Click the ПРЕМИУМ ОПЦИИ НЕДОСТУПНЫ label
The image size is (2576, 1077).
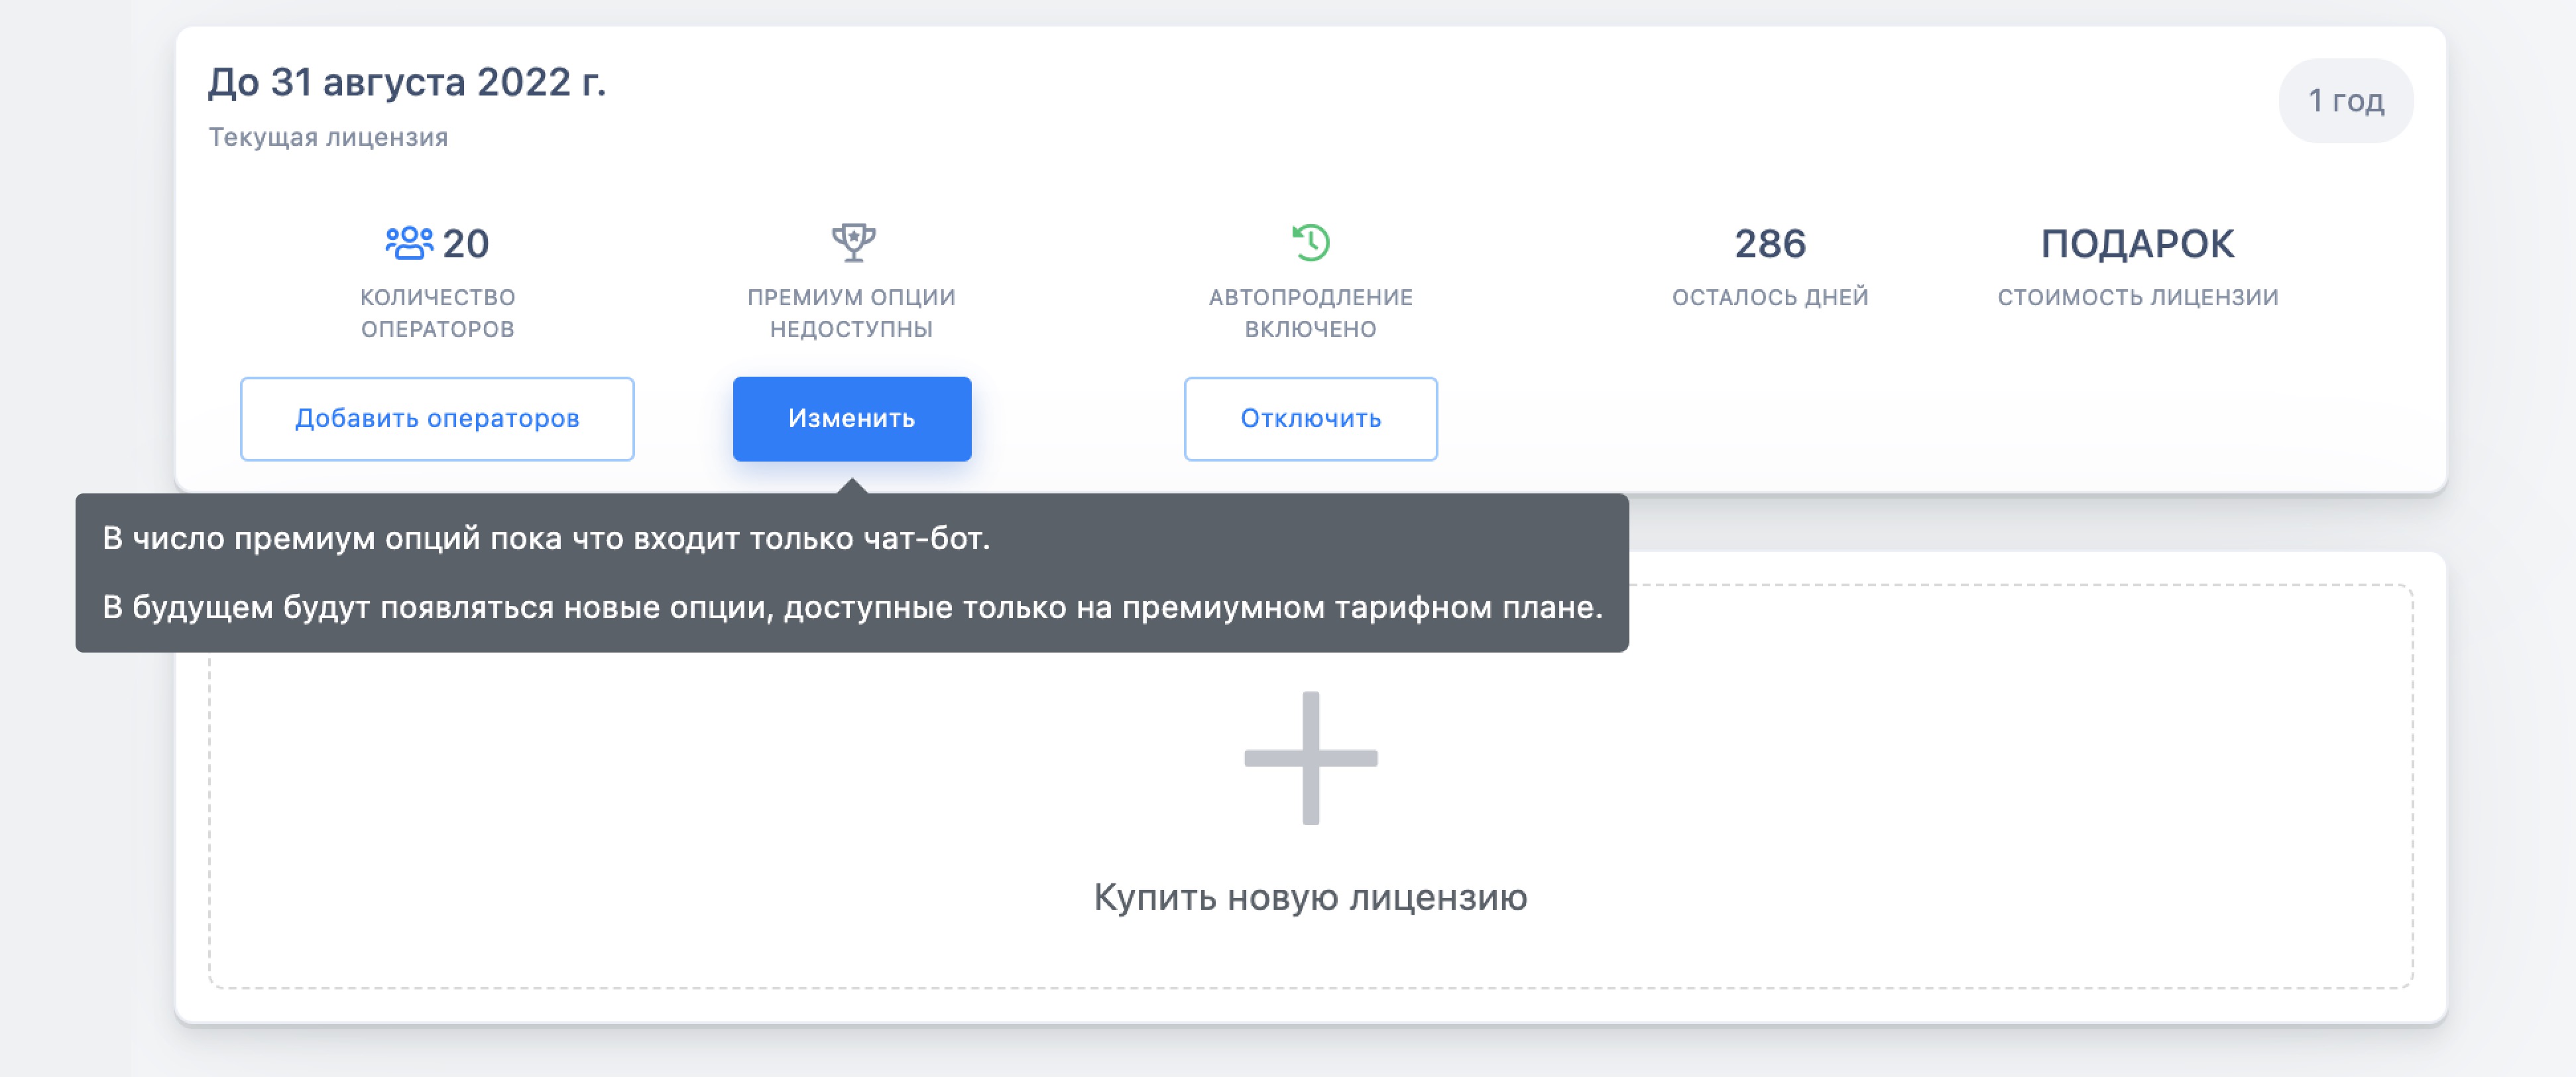851,313
